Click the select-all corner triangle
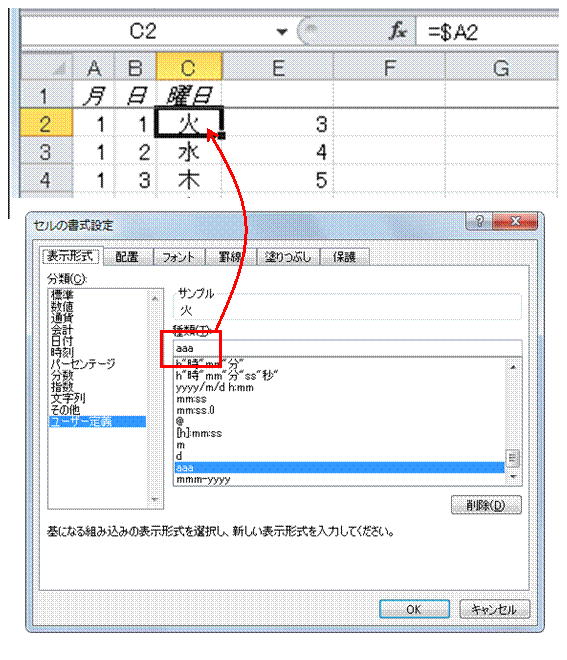This screenshot has width=567, height=660. tap(59, 68)
